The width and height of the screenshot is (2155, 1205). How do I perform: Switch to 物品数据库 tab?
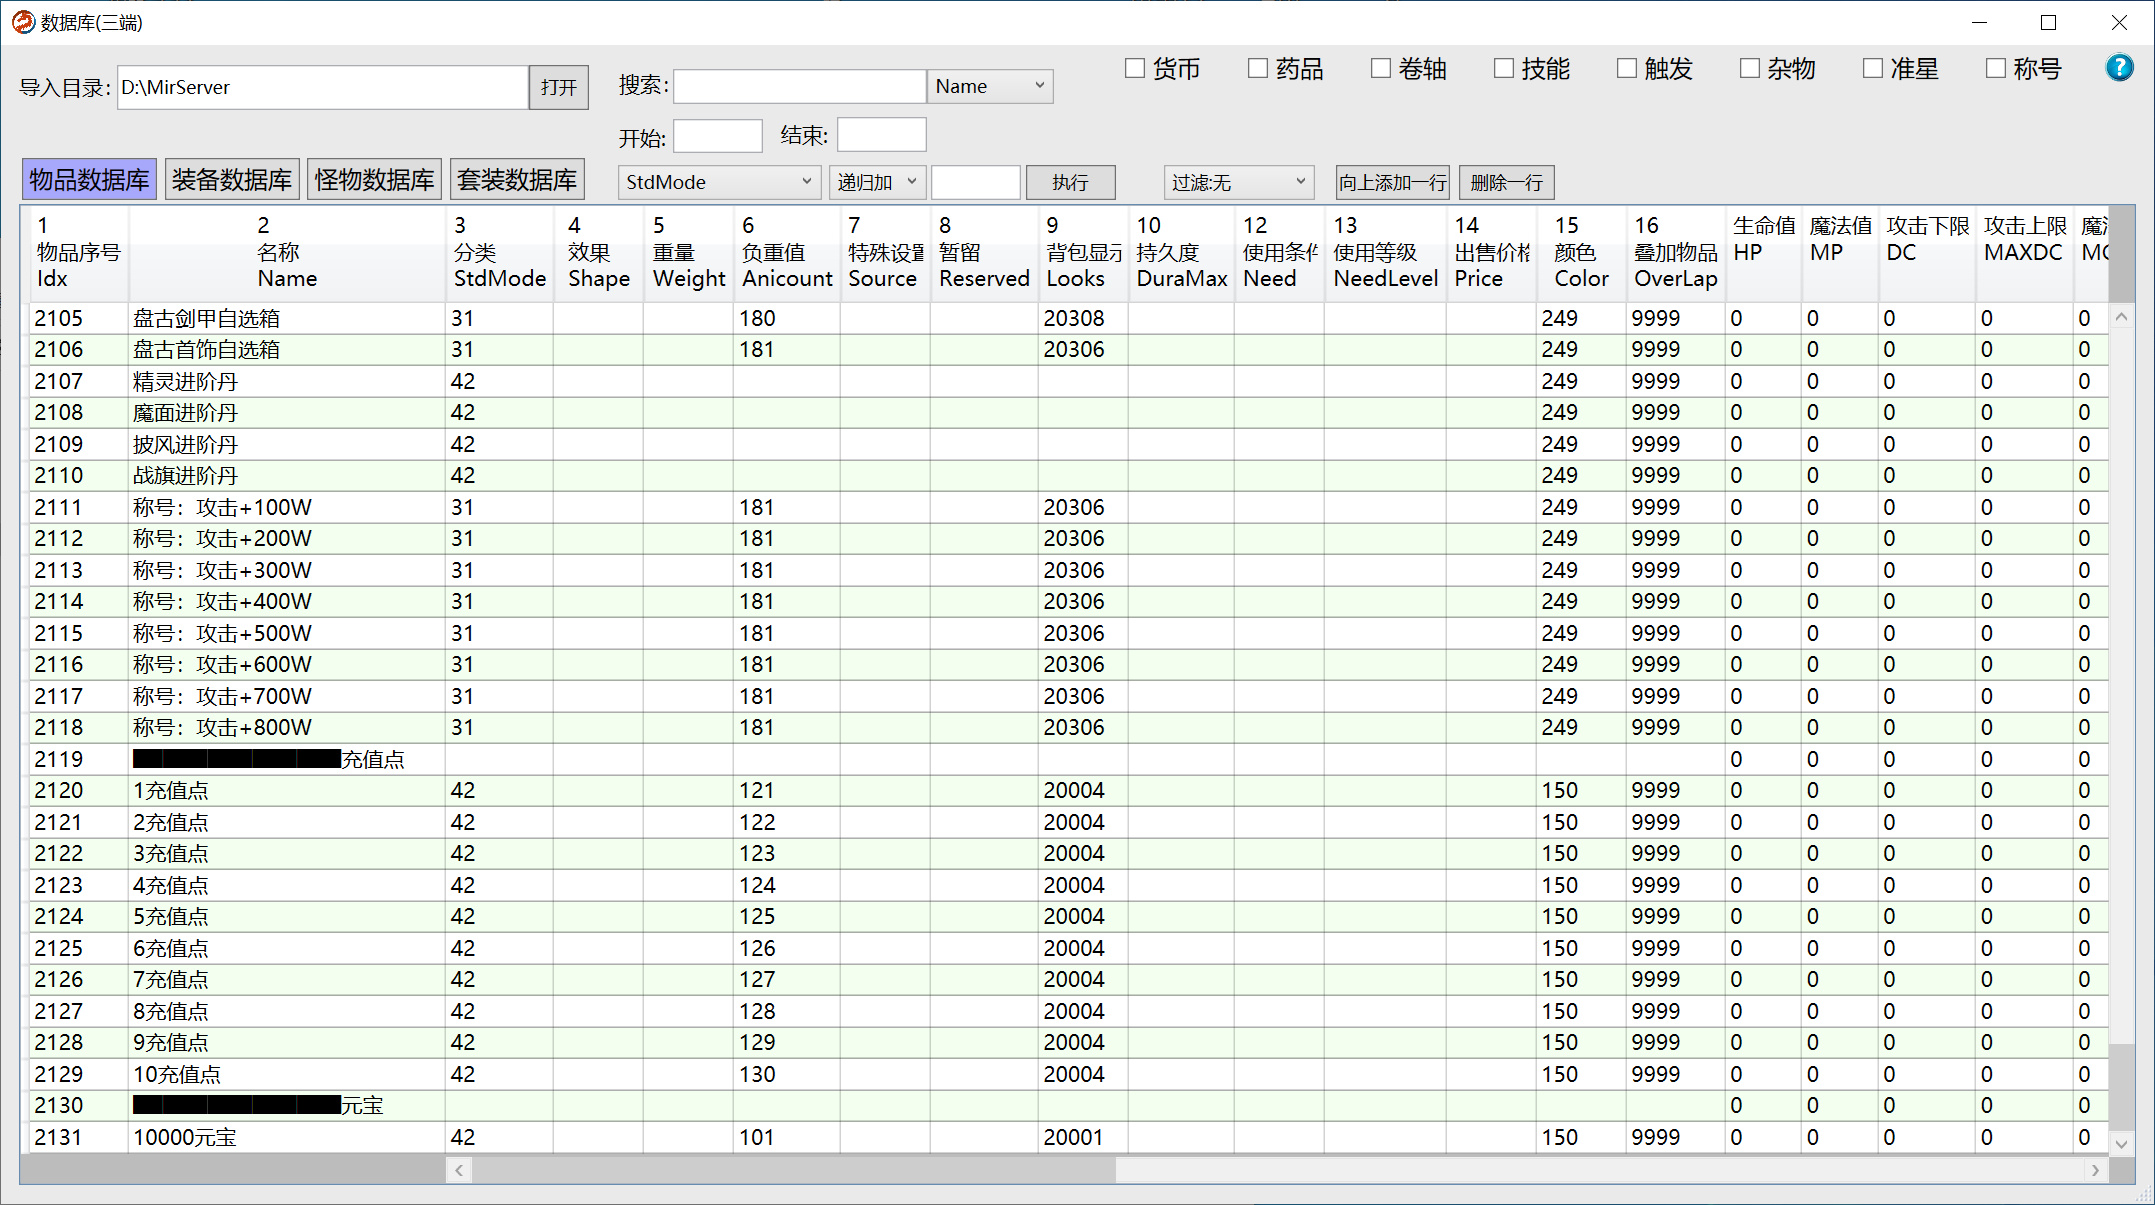[89, 180]
